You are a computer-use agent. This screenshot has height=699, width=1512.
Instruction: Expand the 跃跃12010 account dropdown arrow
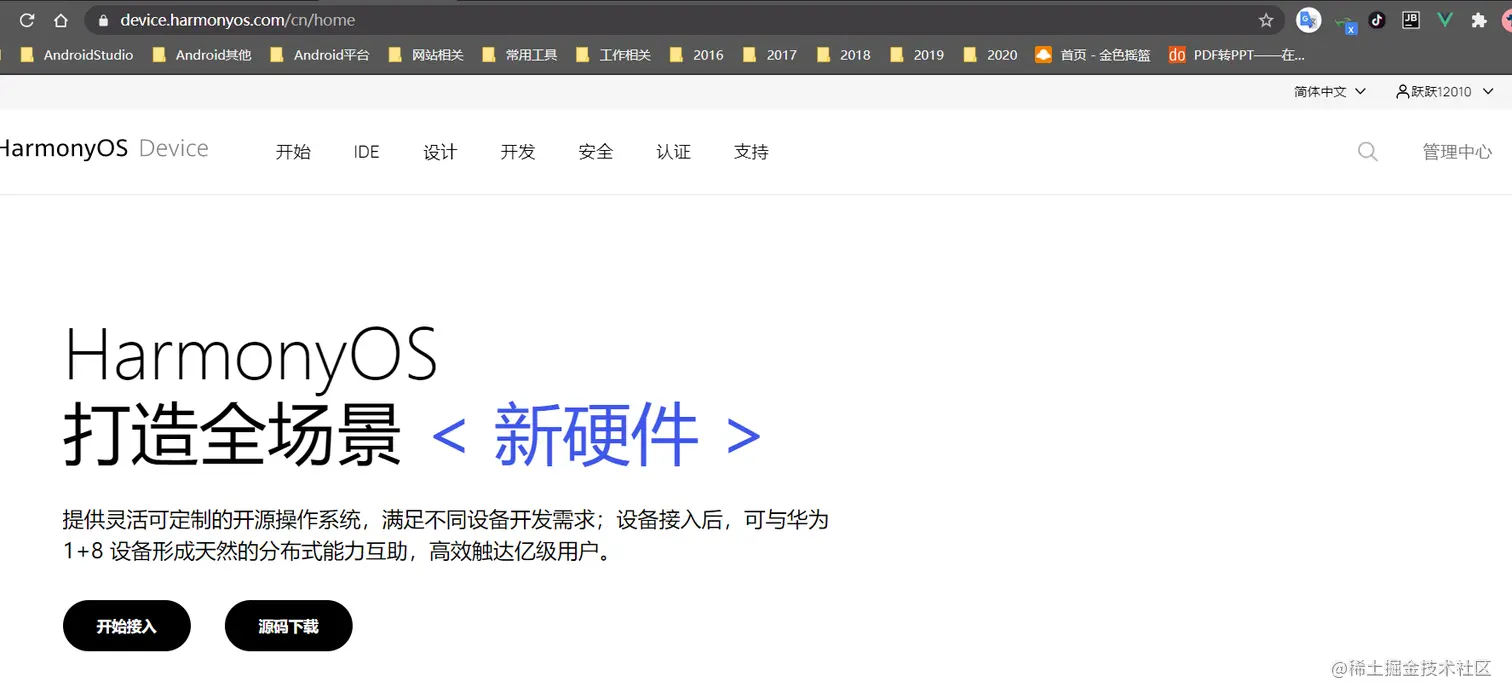pos(1488,91)
